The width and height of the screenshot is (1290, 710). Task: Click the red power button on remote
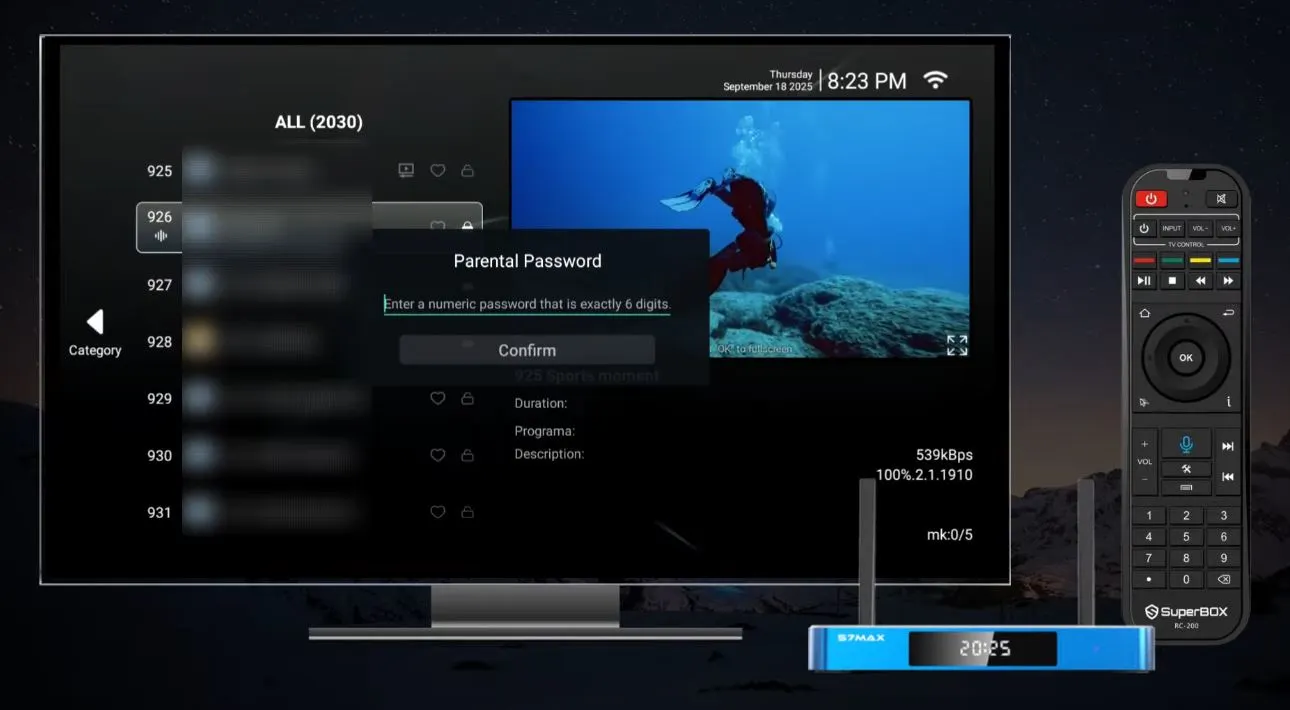[1151, 199]
